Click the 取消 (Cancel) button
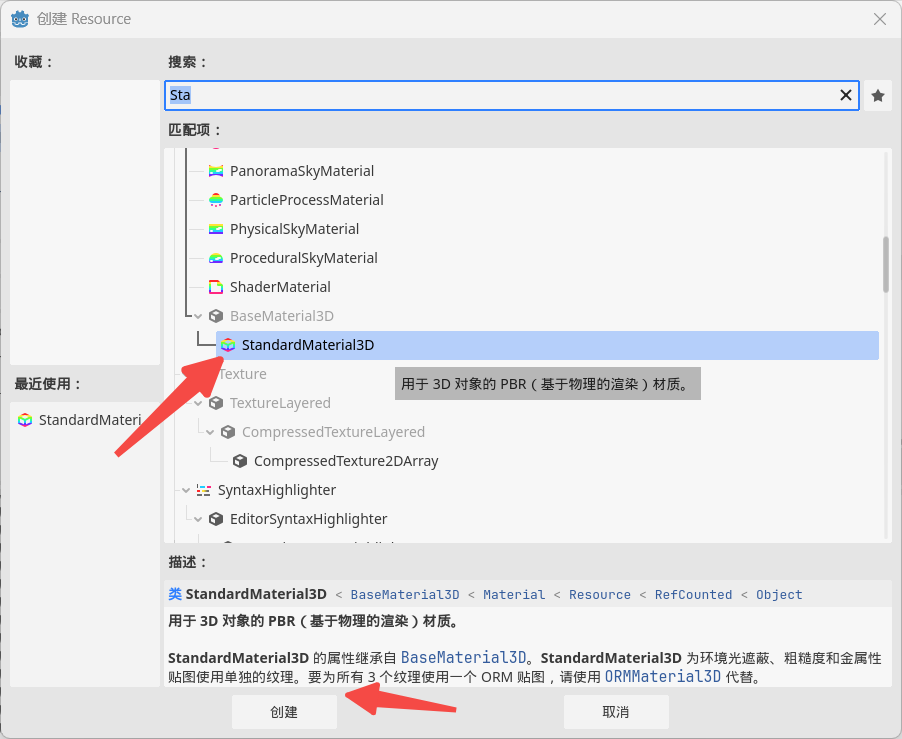The width and height of the screenshot is (902, 739). (616, 712)
